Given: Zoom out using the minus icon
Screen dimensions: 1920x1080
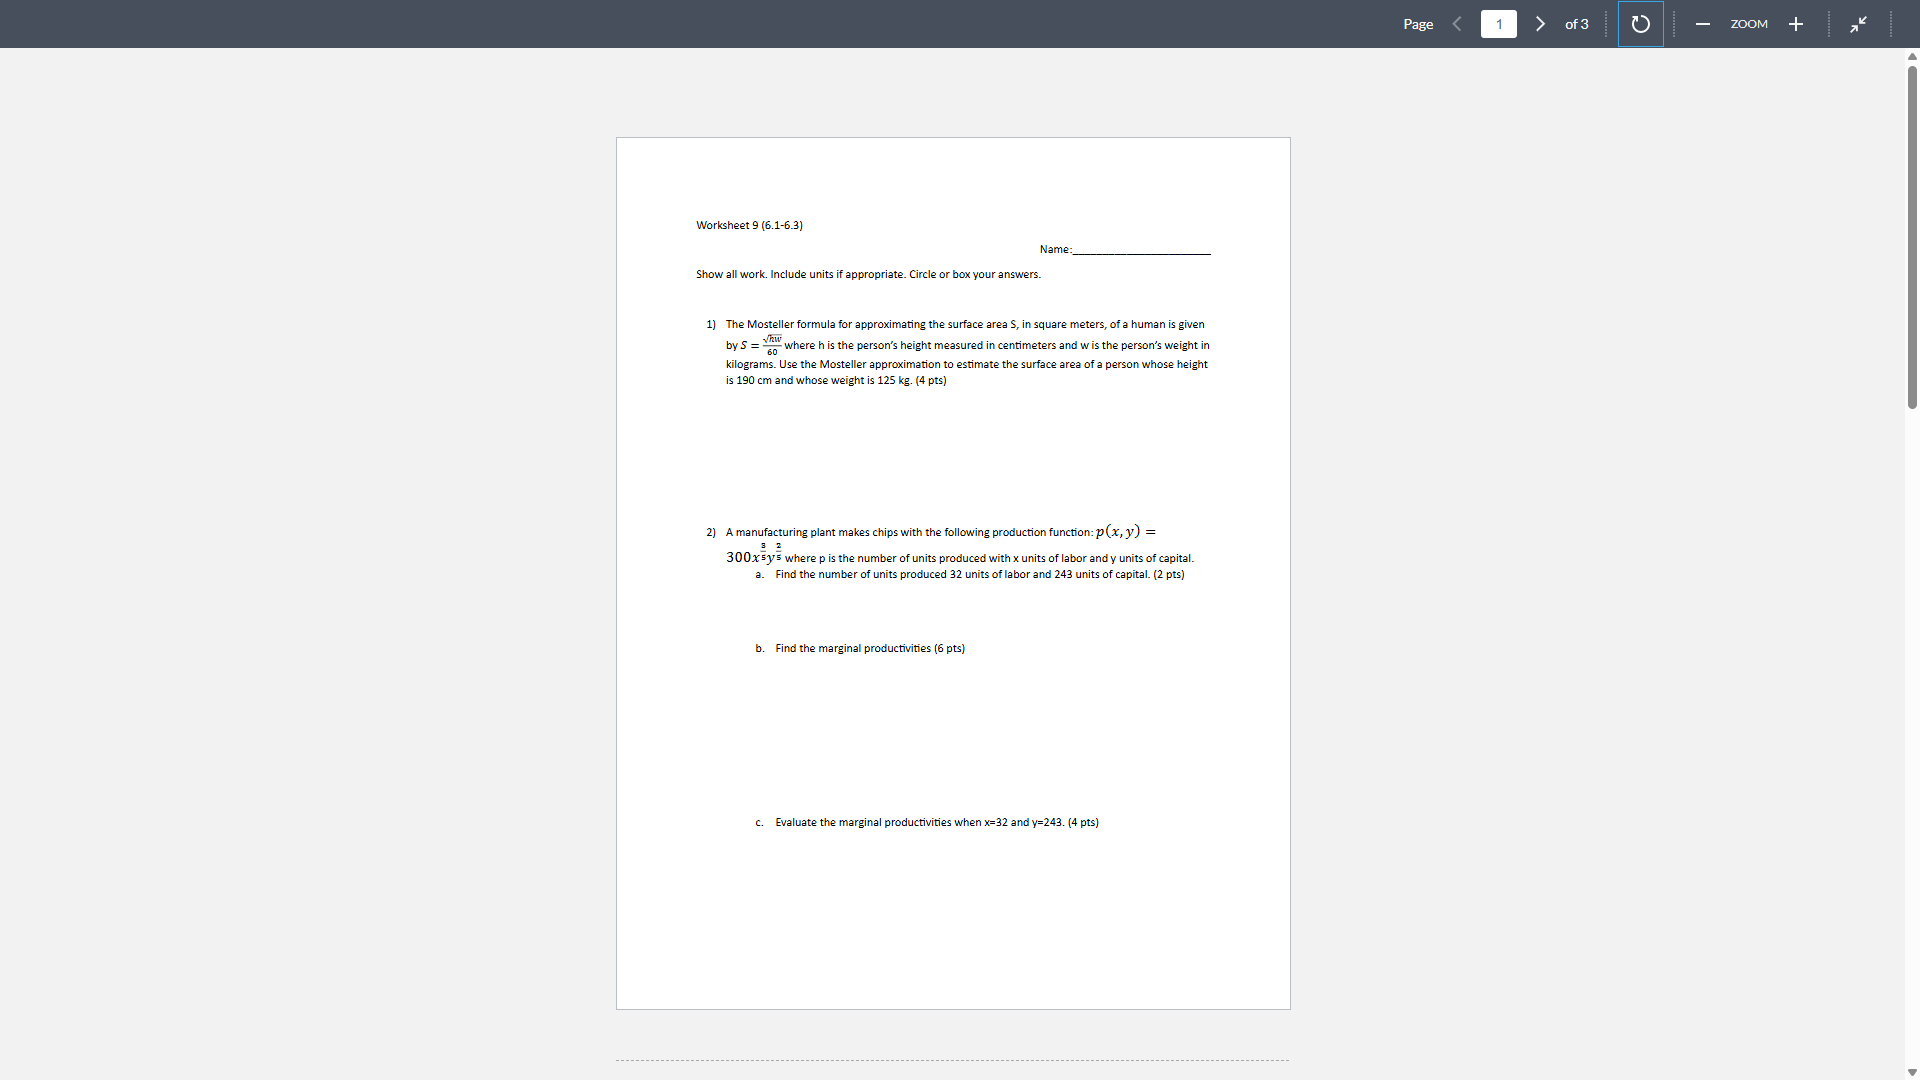Looking at the screenshot, I should (x=1703, y=24).
